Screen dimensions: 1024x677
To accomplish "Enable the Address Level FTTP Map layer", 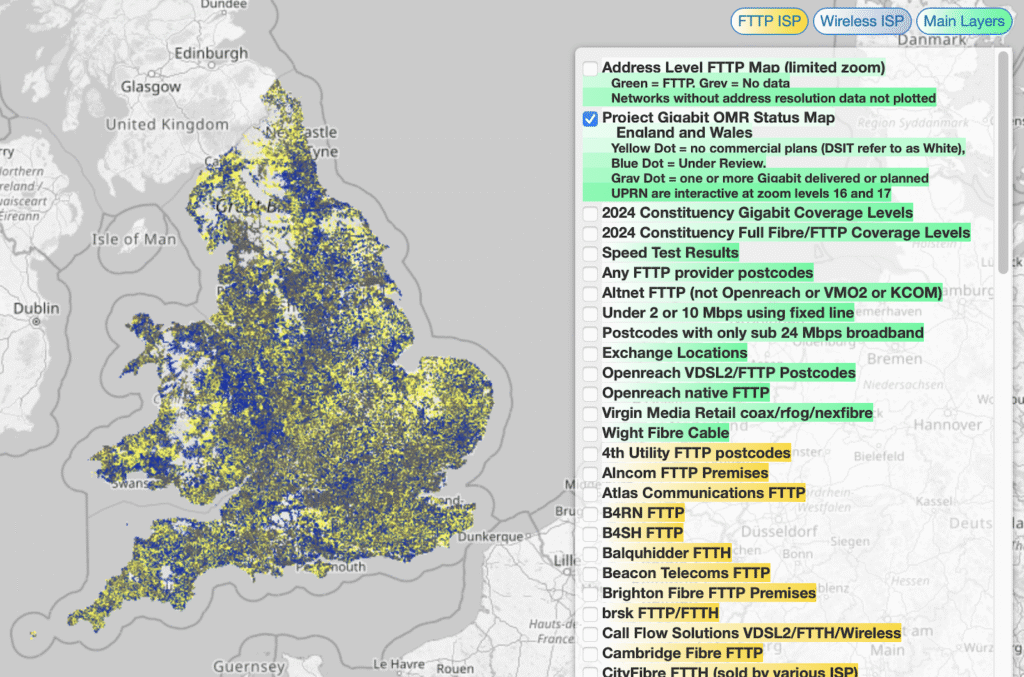I will pyautogui.click(x=589, y=67).
